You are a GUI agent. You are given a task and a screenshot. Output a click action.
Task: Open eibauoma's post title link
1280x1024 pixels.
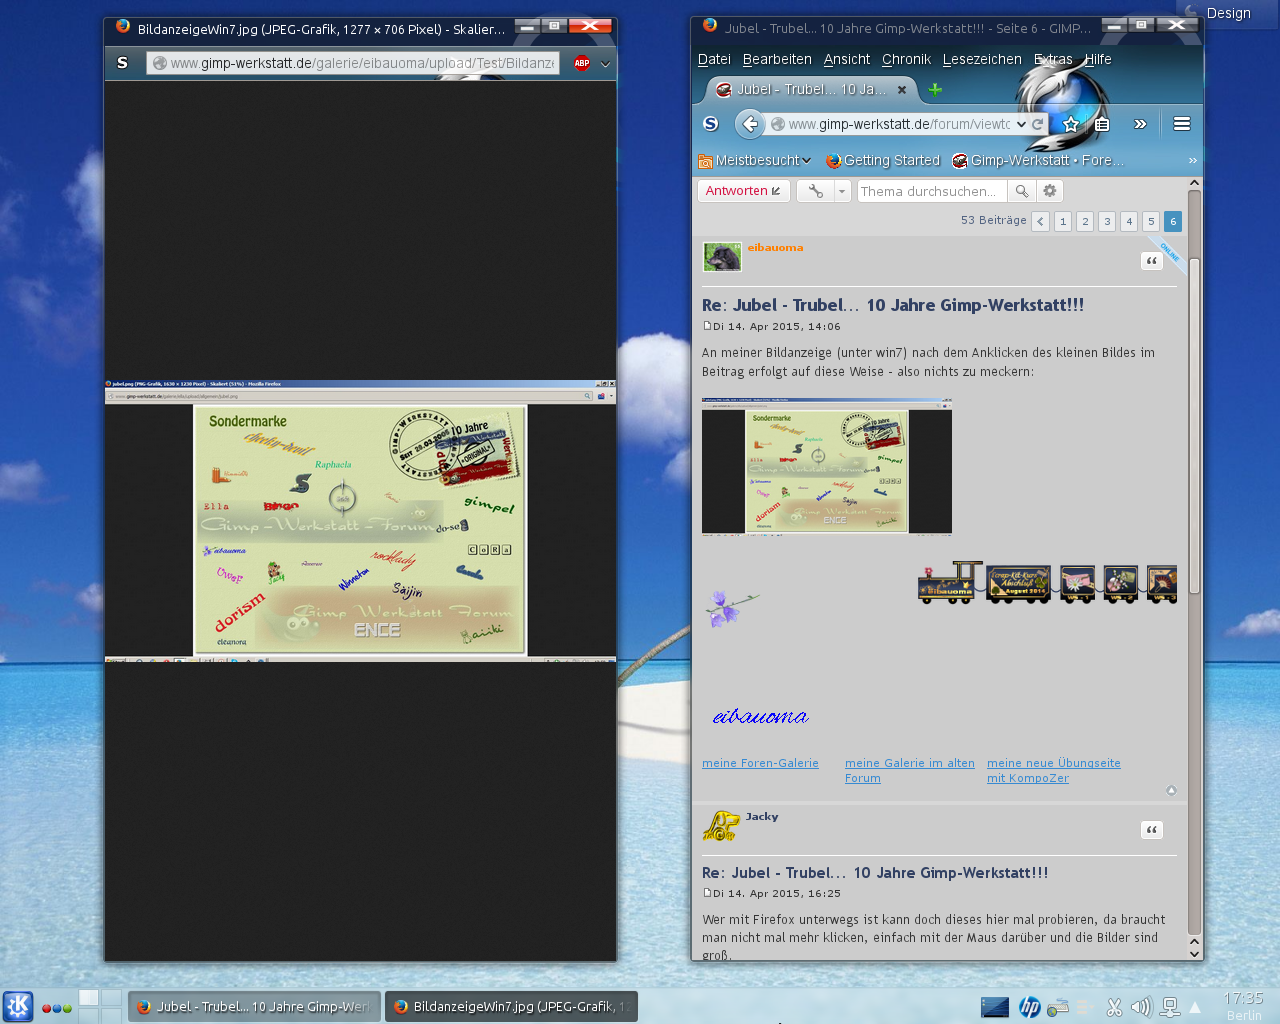coord(893,305)
